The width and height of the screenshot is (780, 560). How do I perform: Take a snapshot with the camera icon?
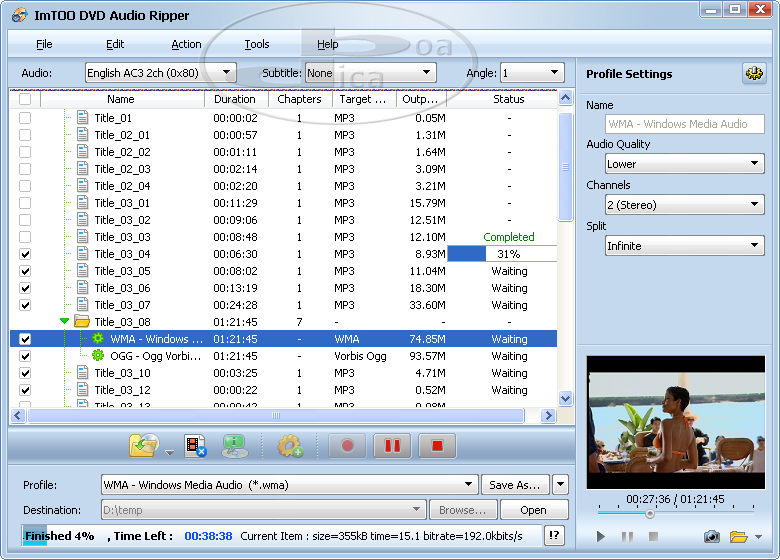pyautogui.click(x=711, y=537)
